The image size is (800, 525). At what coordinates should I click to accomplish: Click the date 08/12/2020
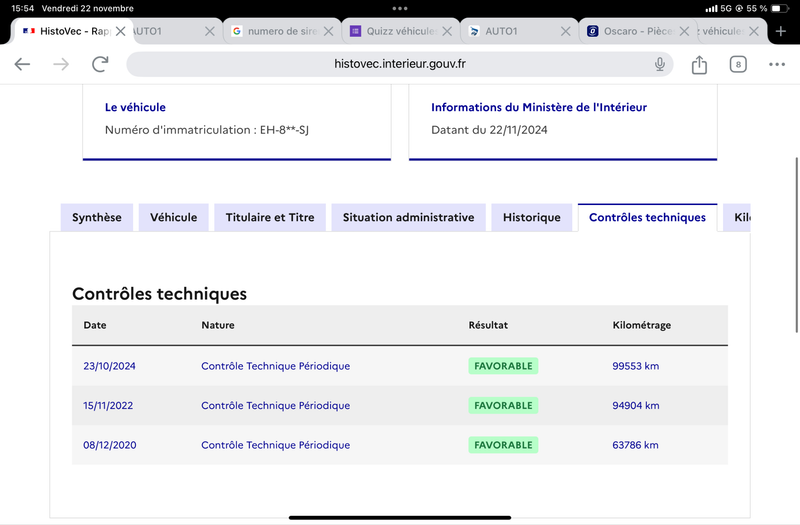point(110,445)
